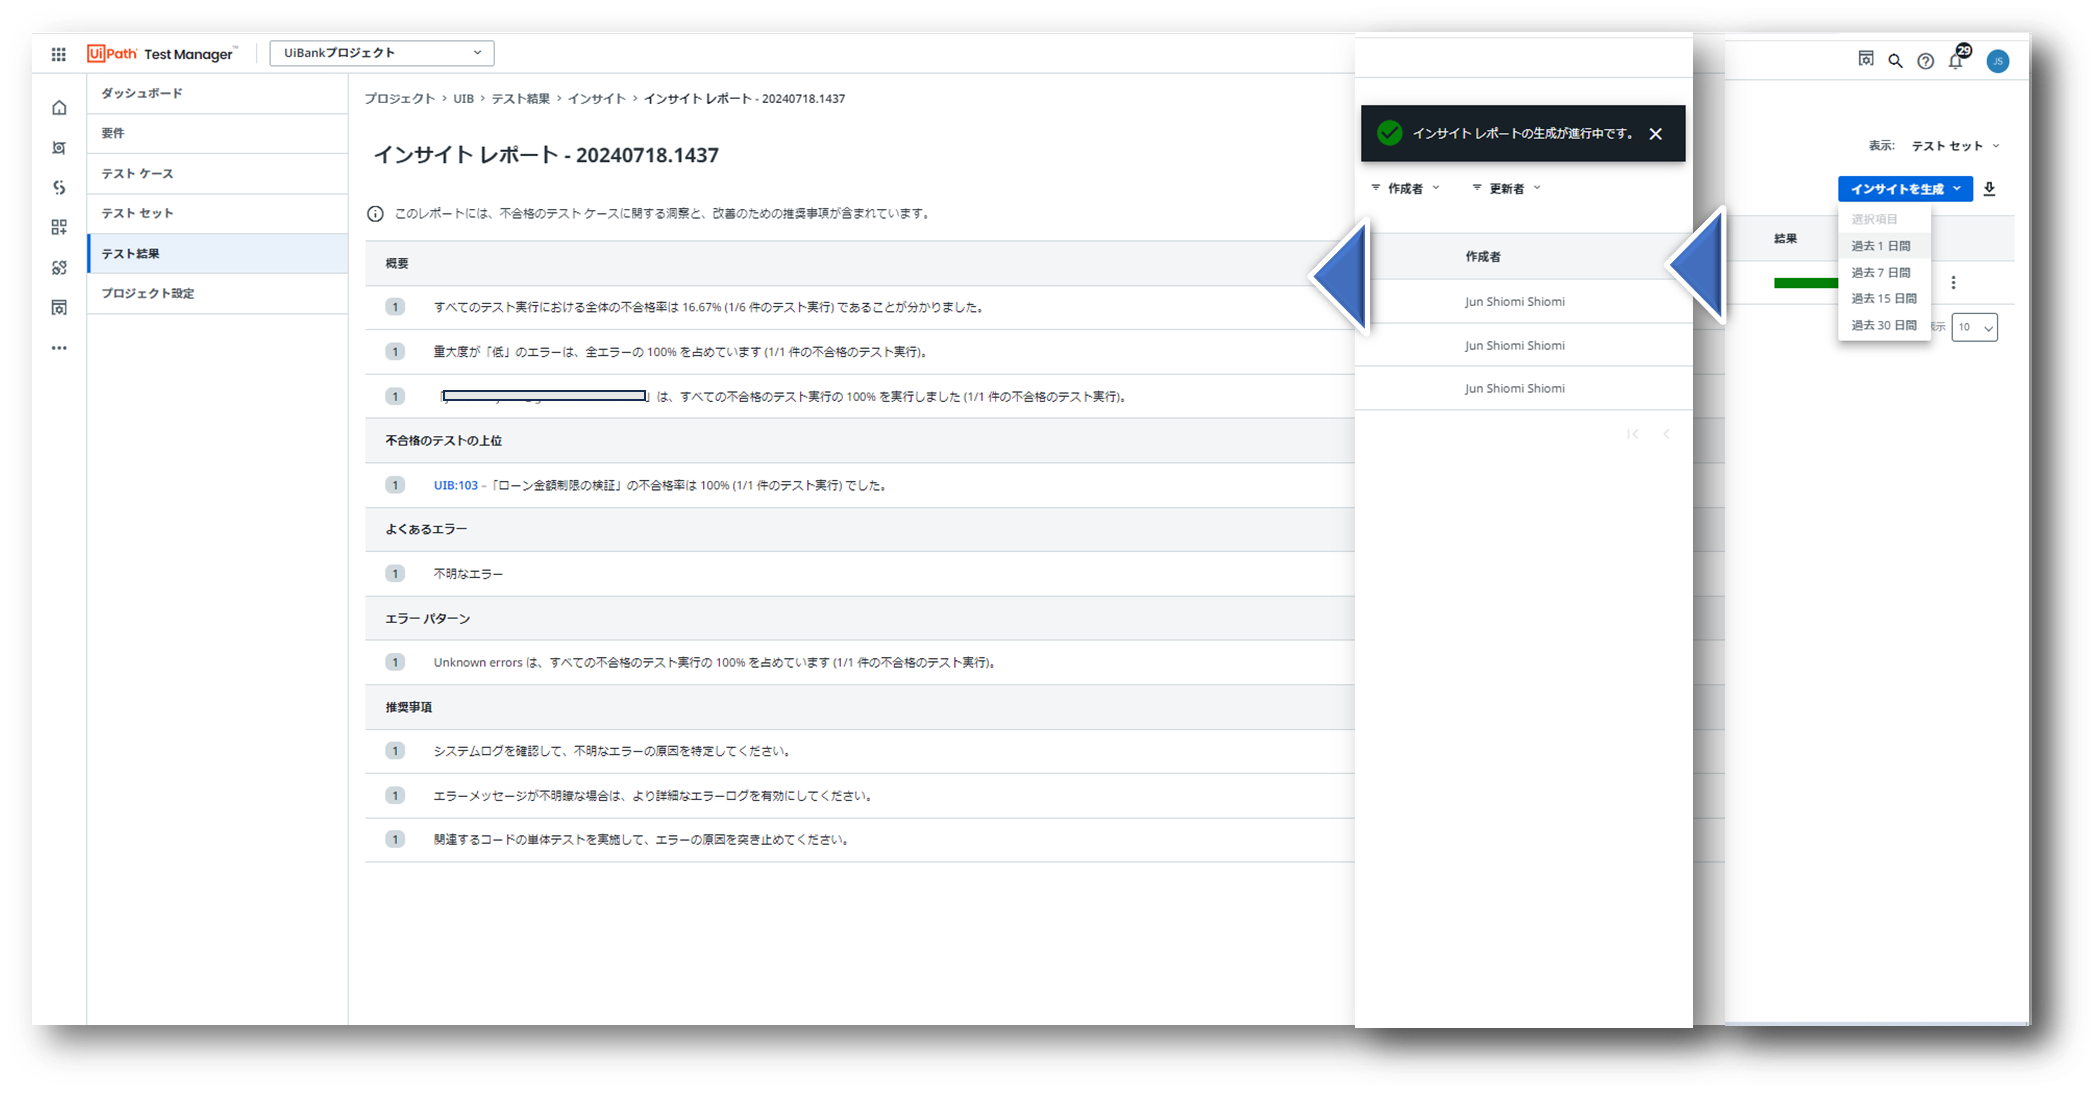
Task: Select 過去 30 日間 from menu
Action: pyautogui.click(x=1883, y=325)
